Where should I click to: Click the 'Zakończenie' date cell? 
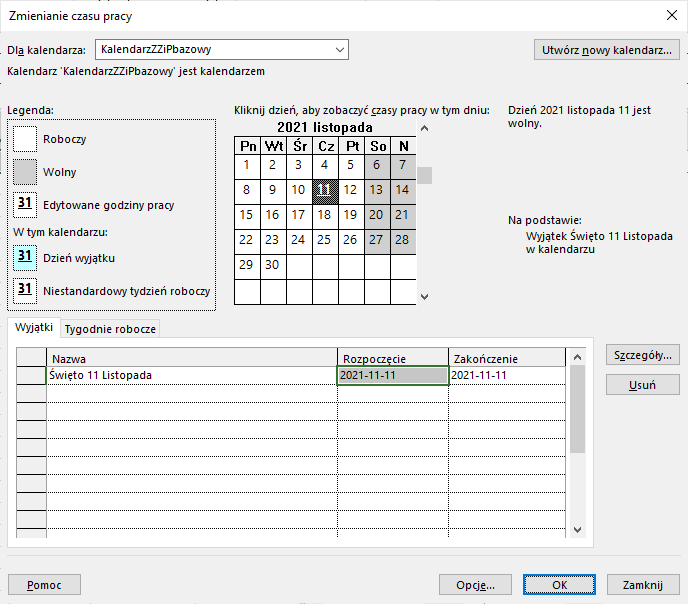tap(506, 375)
